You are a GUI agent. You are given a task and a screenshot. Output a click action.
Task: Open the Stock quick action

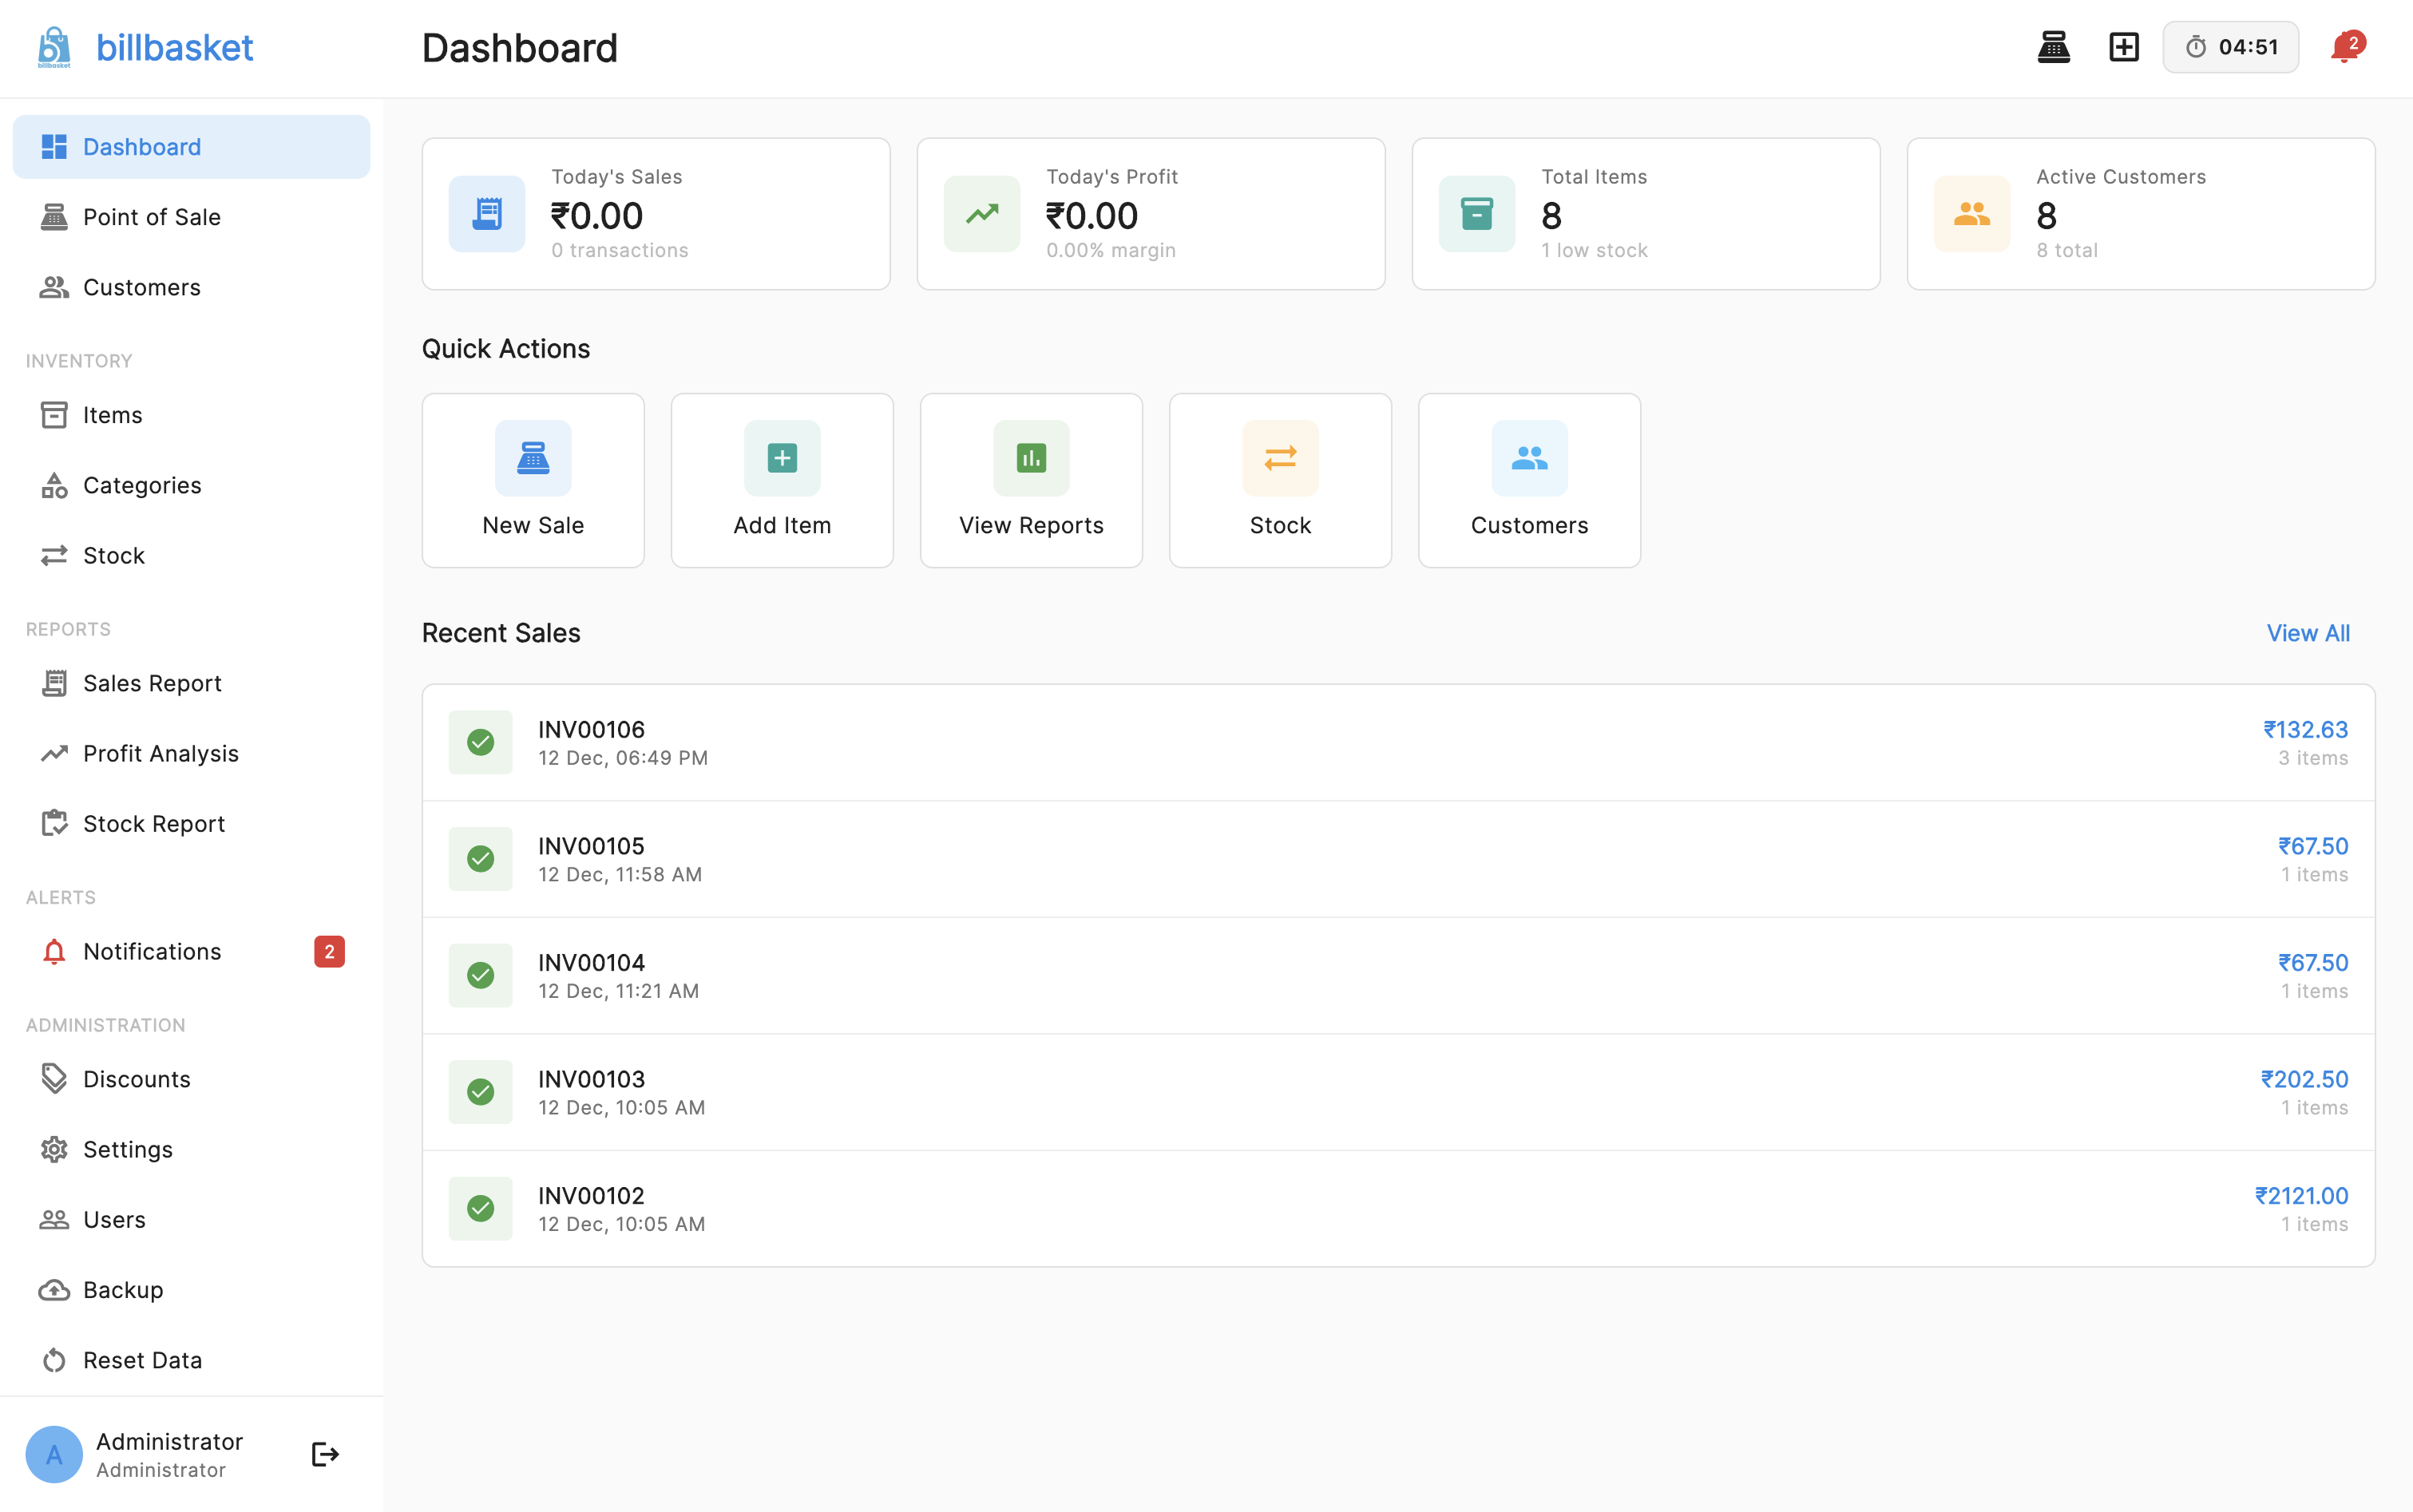click(x=1279, y=480)
